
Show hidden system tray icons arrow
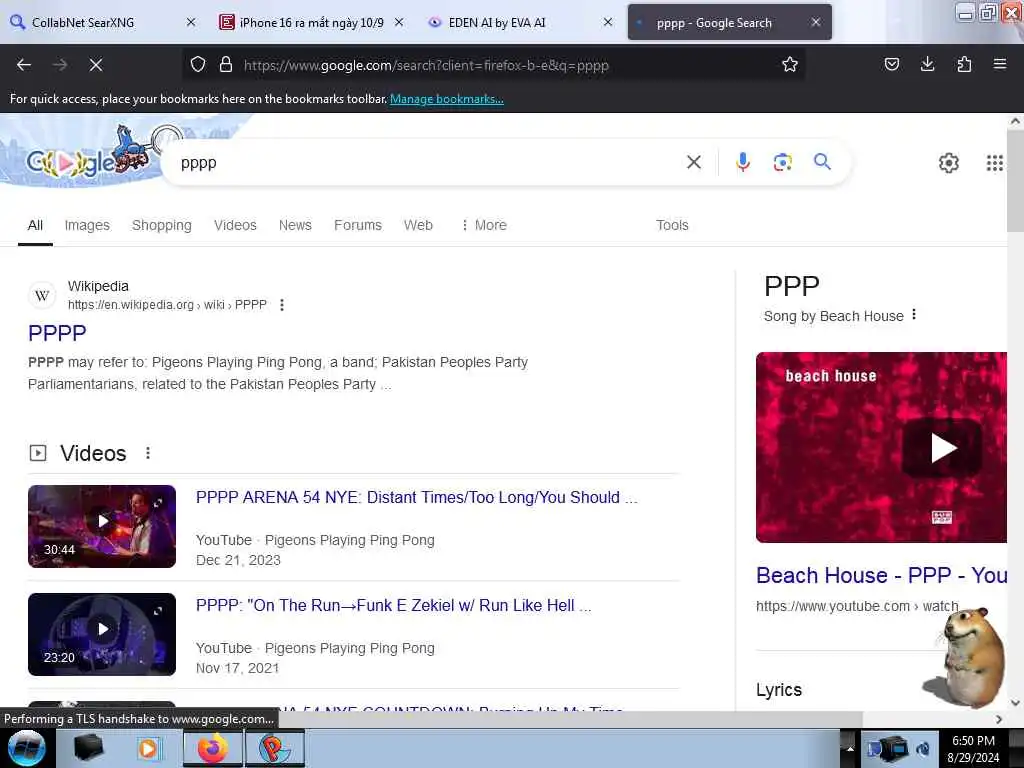pos(850,748)
